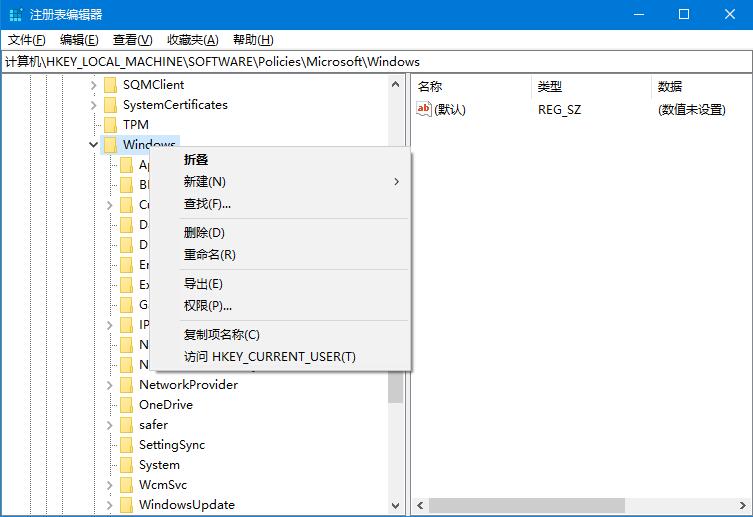The image size is (753, 517).
Task: Select the TPM key folder icon
Action: [x=110, y=125]
